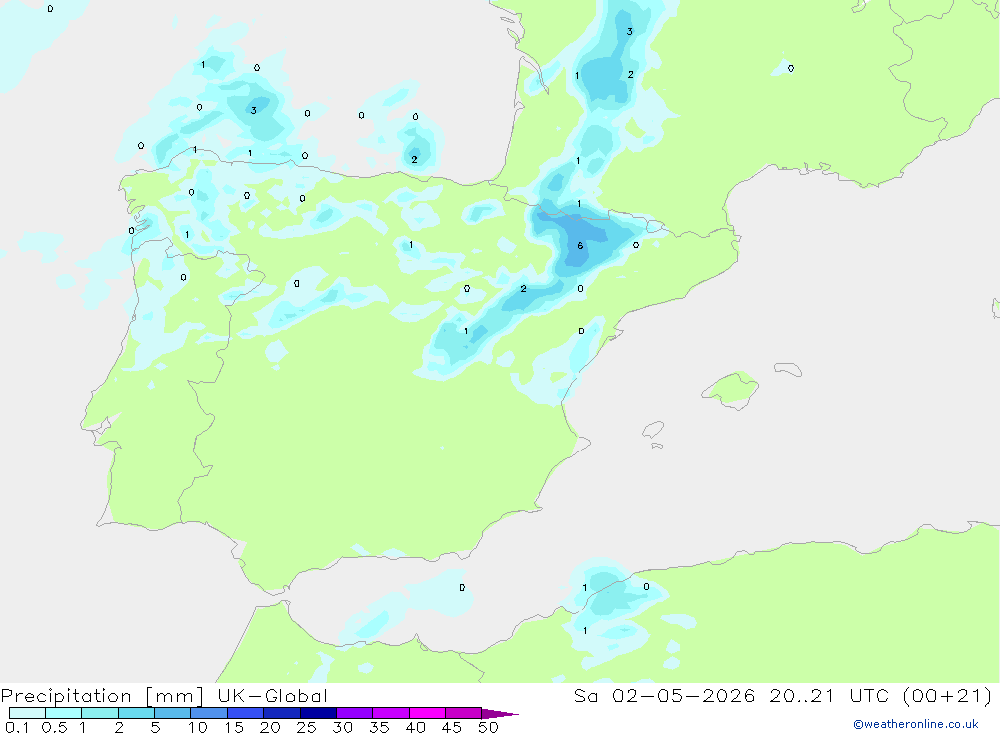The width and height of the screenshot is (1000, 733).
Task: Select the 5–10 mm blue legend swatch
Action: pos(173,713)
